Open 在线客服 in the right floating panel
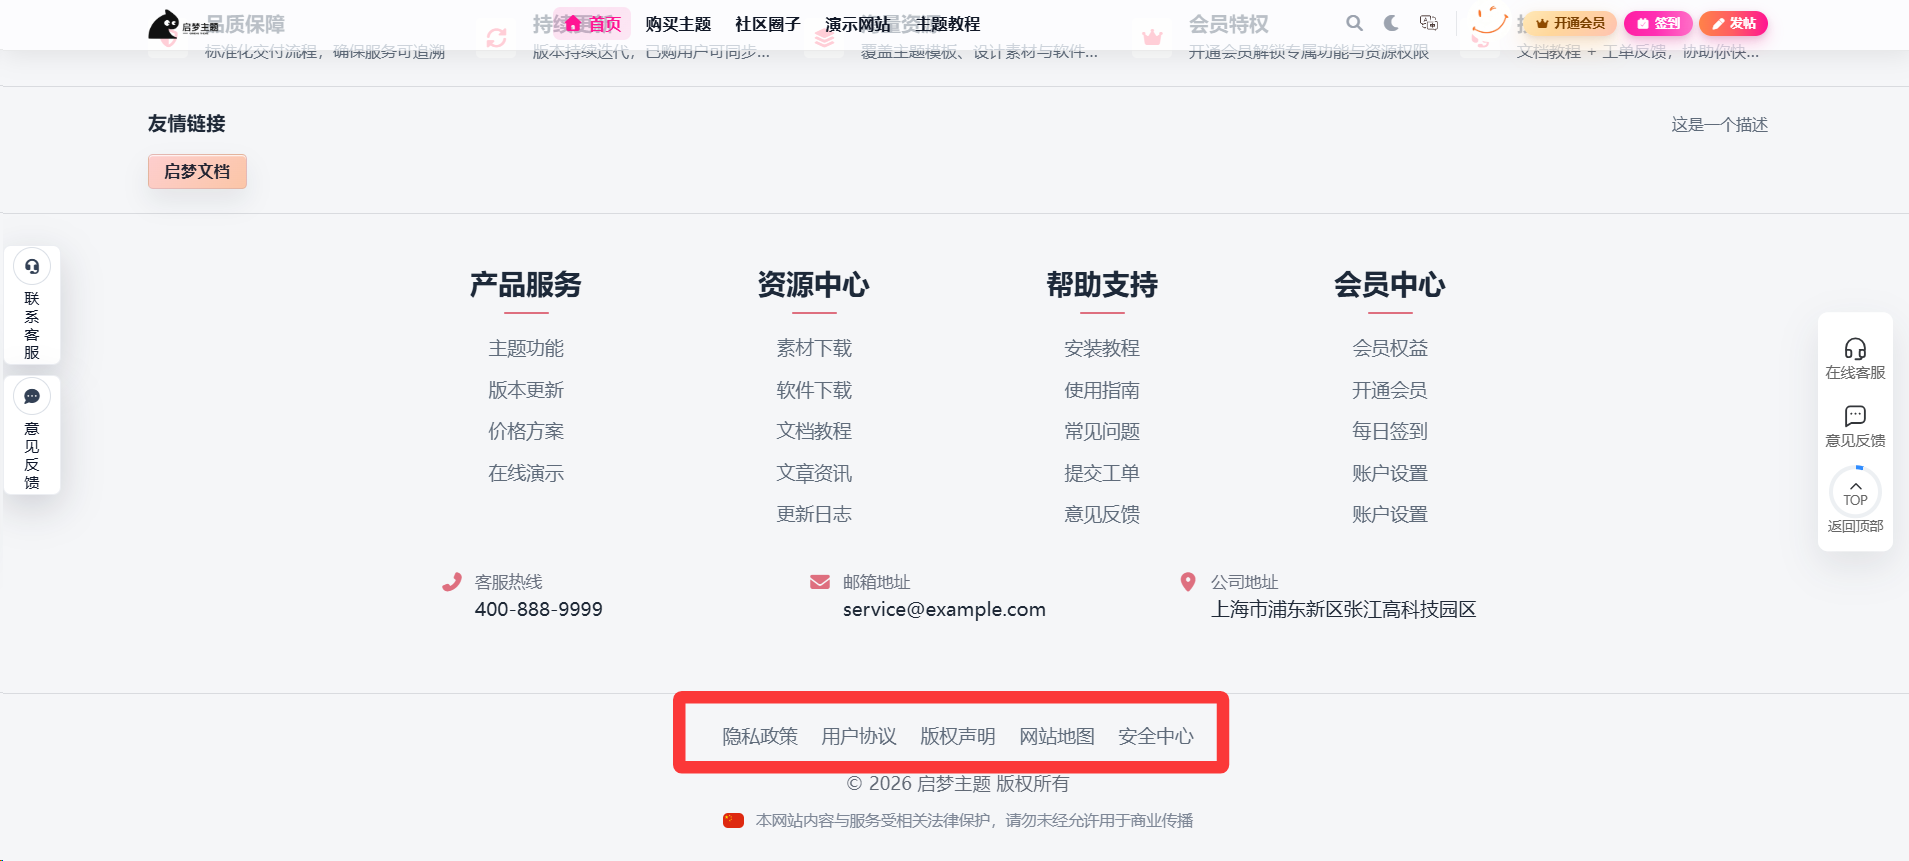Screen dimensions: 1909x861 pyautogui.click(x=1855, y=358)
